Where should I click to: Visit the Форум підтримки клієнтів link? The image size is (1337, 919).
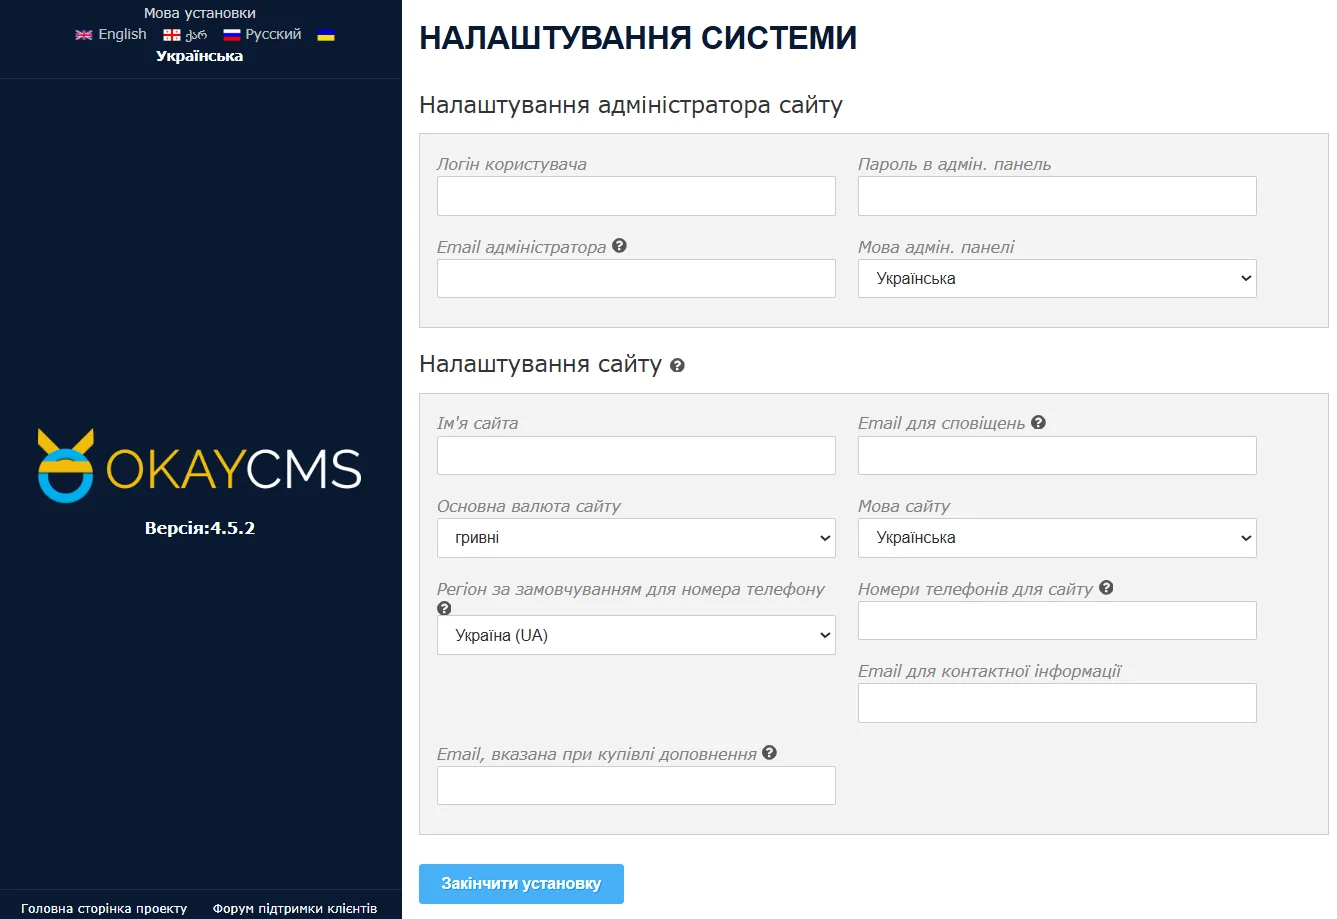point(294,908)
